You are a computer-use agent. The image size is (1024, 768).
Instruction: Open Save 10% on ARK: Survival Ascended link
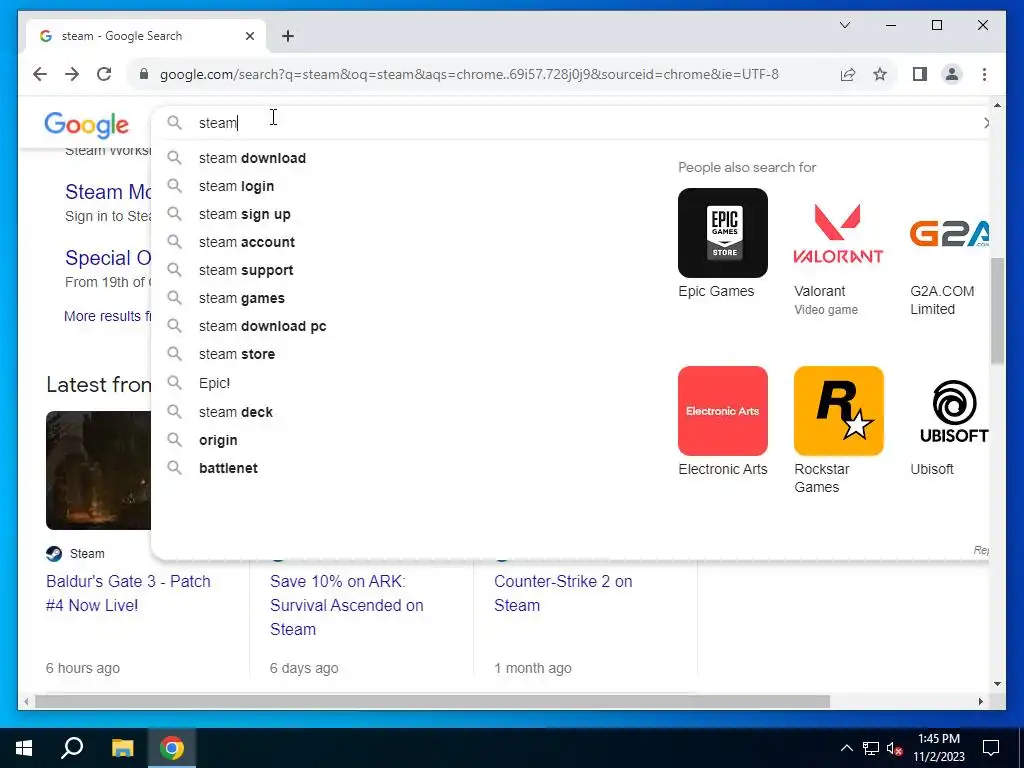pos(347,605)
